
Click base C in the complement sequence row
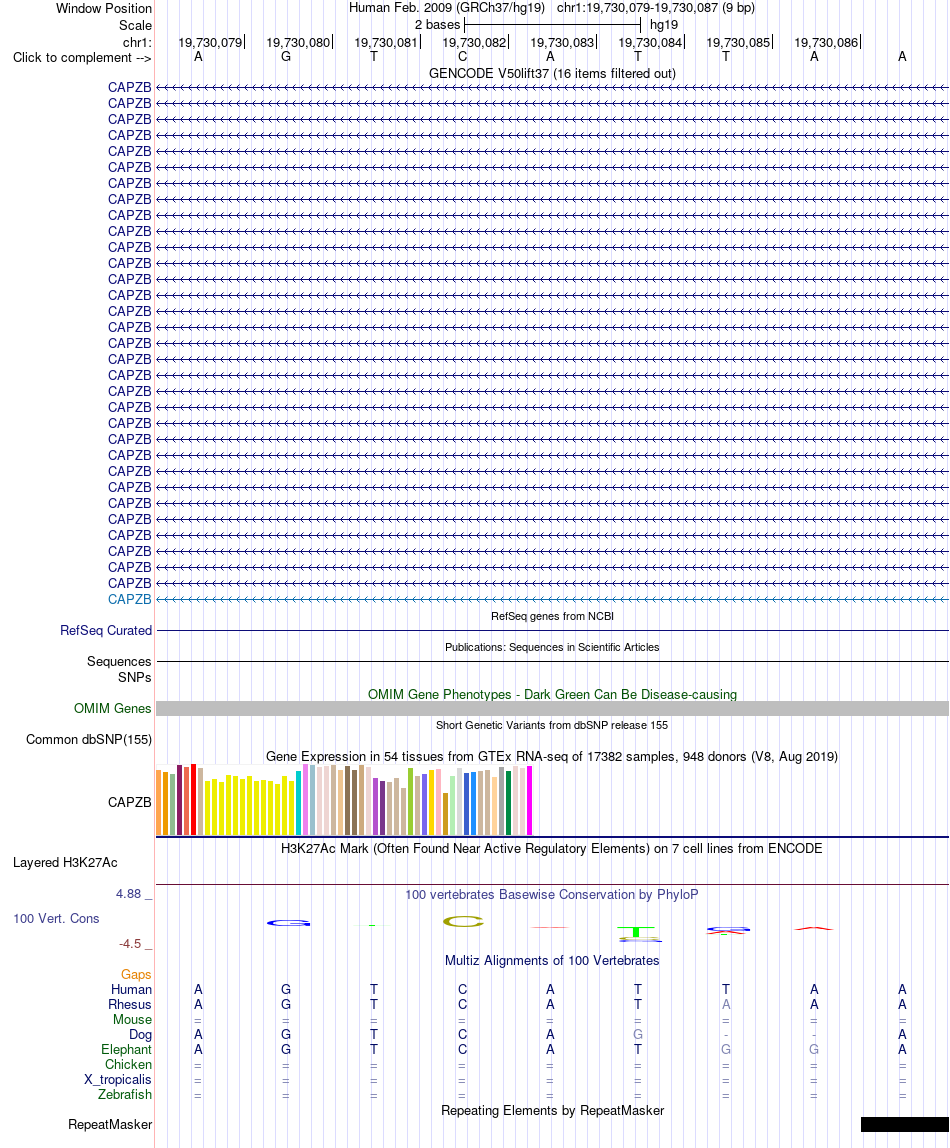click(463, 56)
